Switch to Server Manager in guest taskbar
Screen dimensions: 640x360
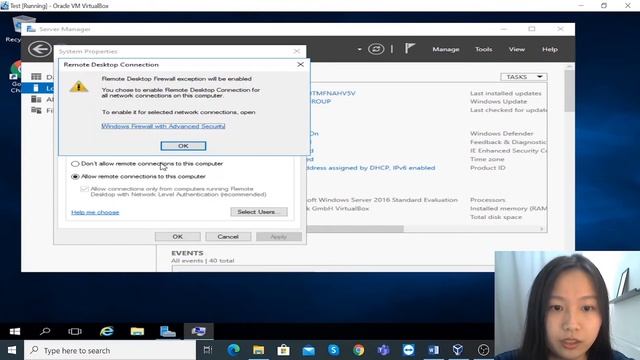pyautogui.click(x=168, y=331)
